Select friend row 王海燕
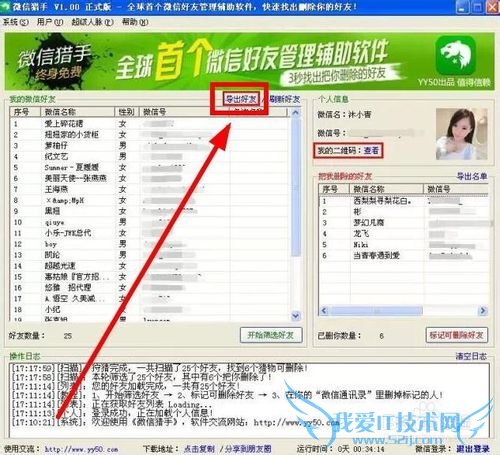Image resolution: width=500 pixels, height=455 pixels. point(150,189)
